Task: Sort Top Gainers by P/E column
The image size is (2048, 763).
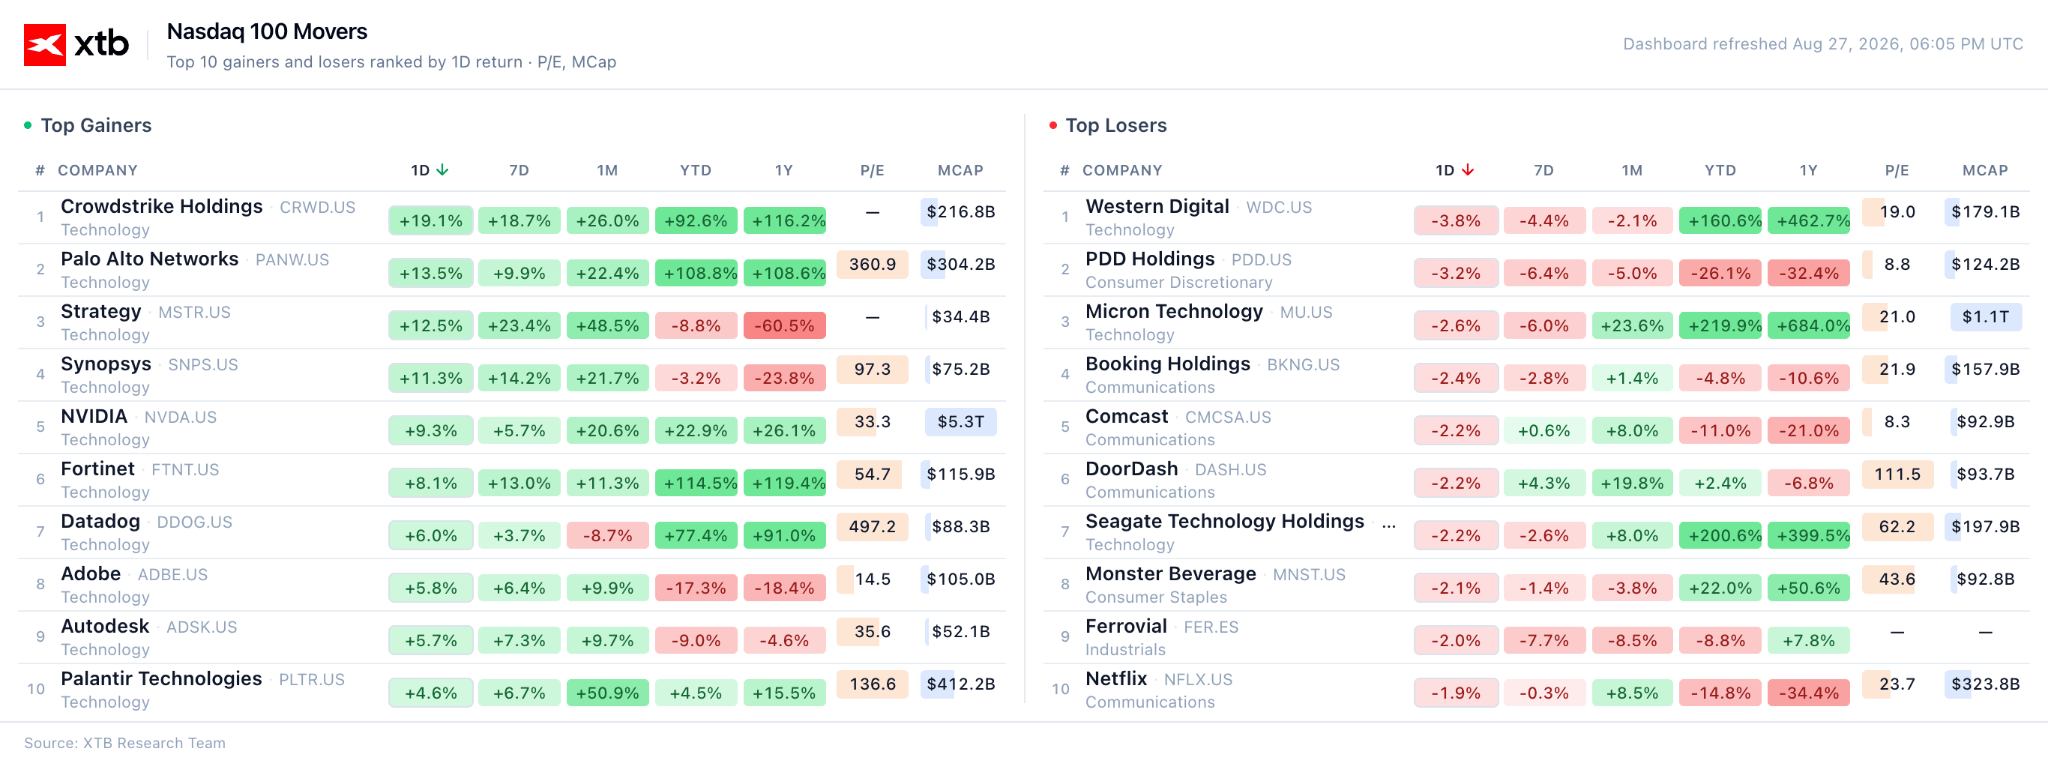Action: pos(872,171)
